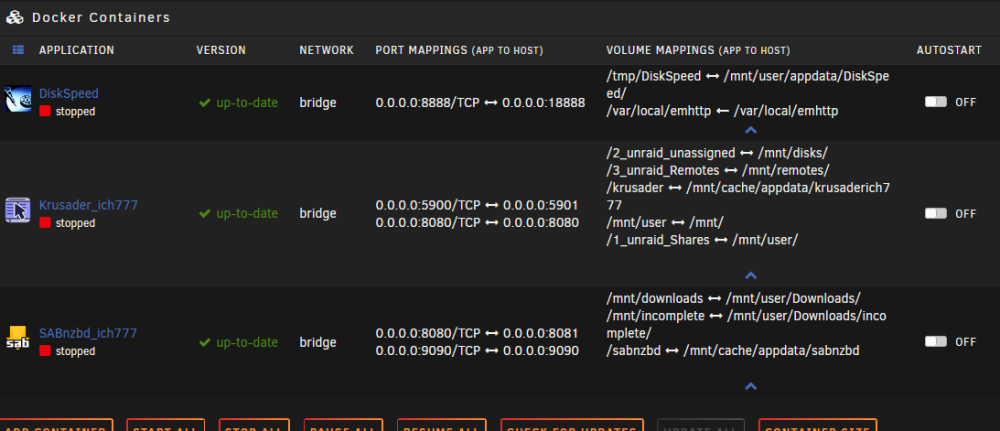Image resolution: width=1000 pixels, height=431 pixels.
Task: Collapse DiskSpeed volume mappings chevron
Action: point(751,130)
